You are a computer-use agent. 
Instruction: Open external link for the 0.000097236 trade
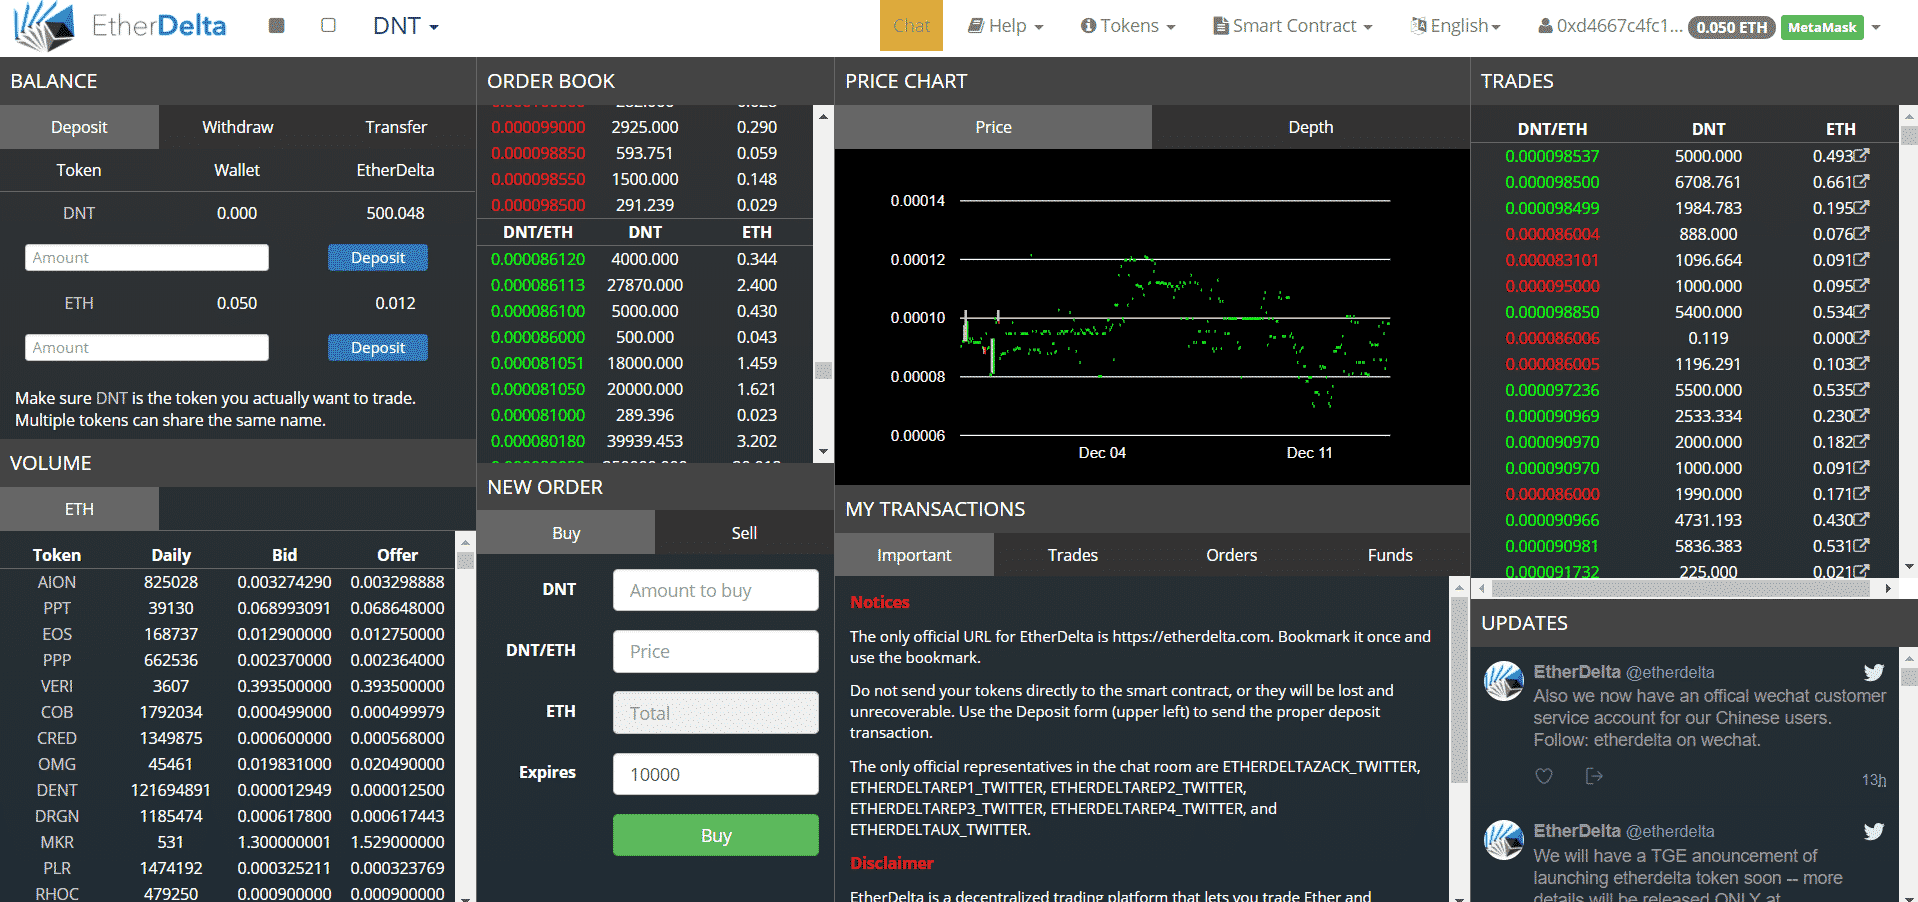1862,389
